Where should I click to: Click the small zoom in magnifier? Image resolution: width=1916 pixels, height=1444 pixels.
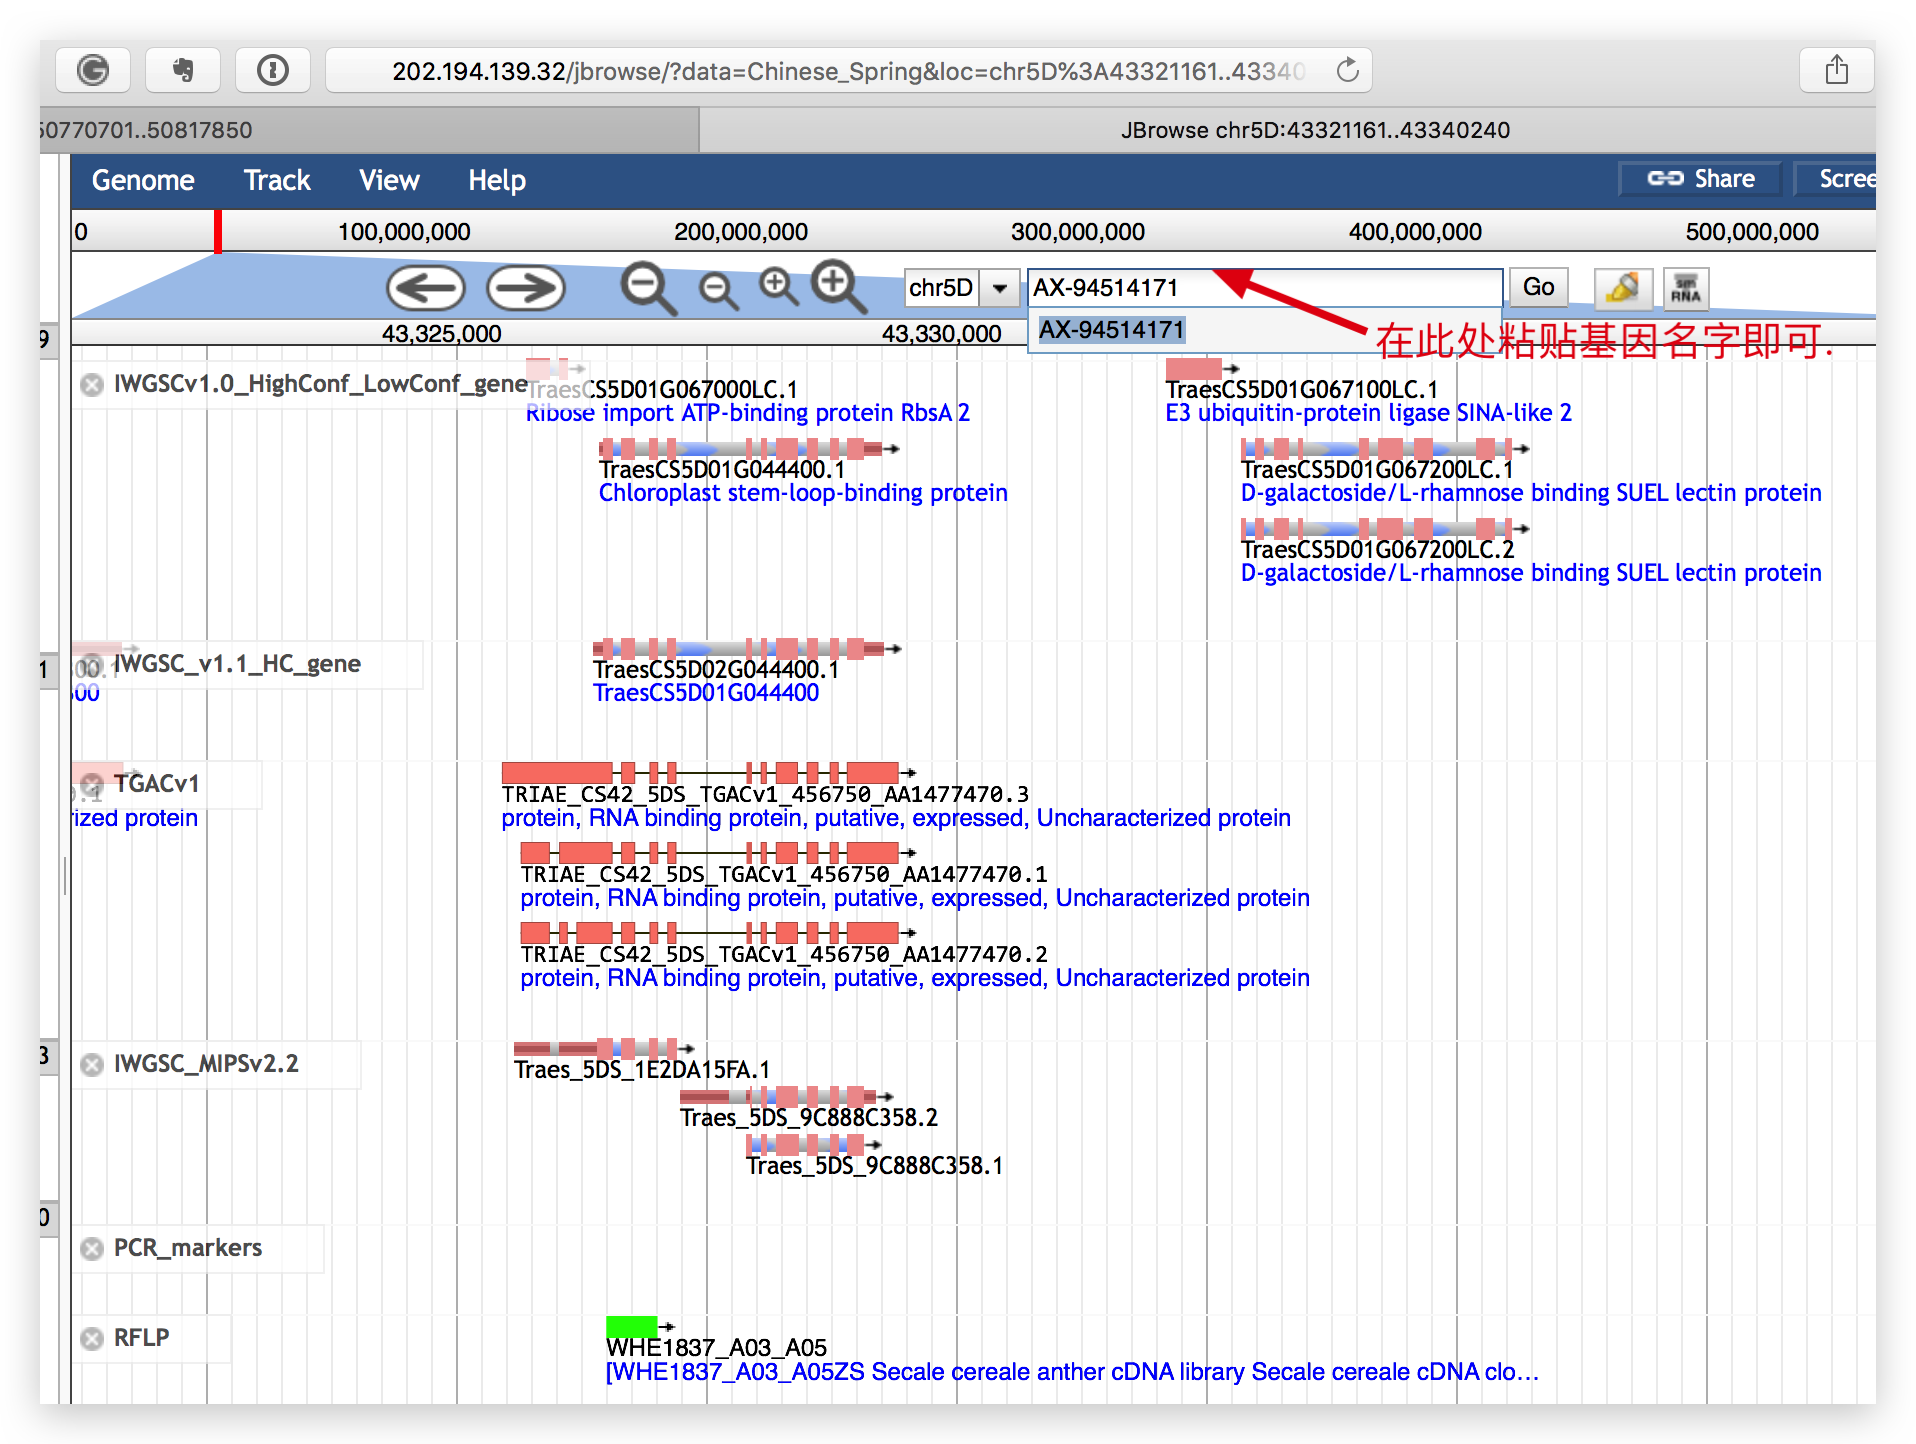click(778, 287)
